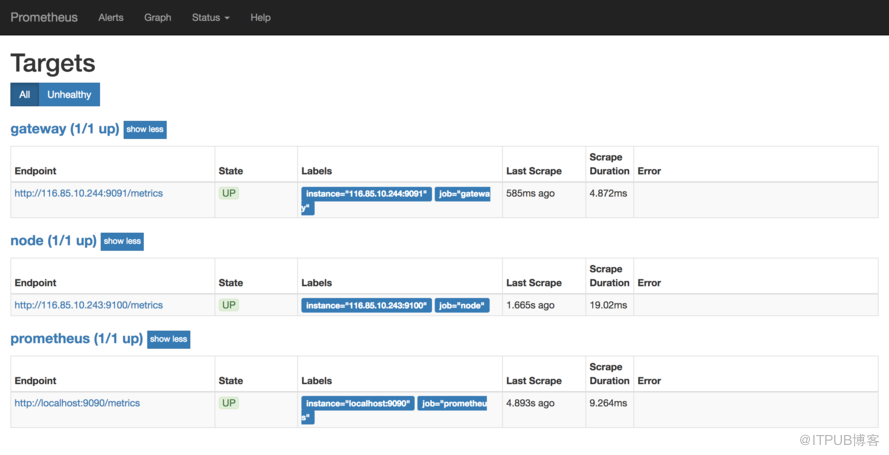Click the 9.264ms scrape duration value
This screenshot has height=455, width=889.
tap(608, 403)
